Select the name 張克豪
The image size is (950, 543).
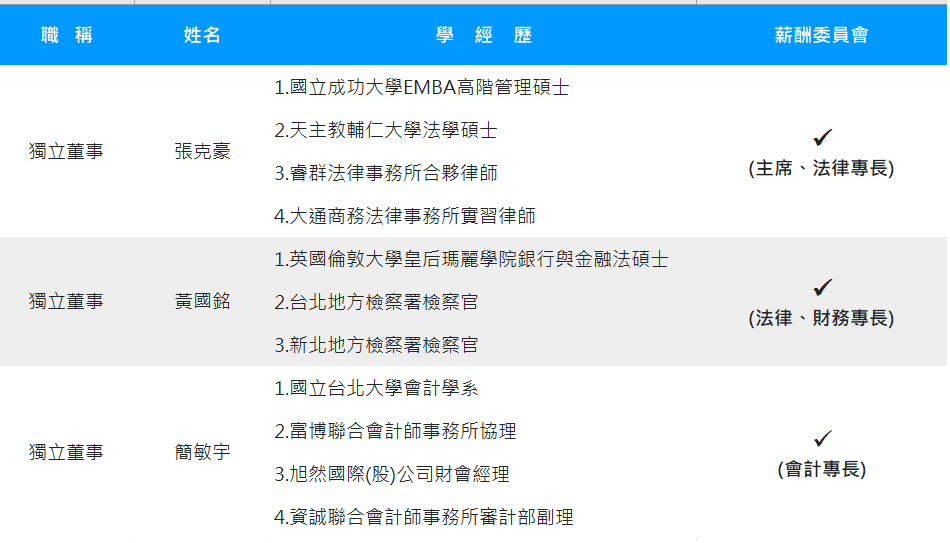[x=202, y=152]
